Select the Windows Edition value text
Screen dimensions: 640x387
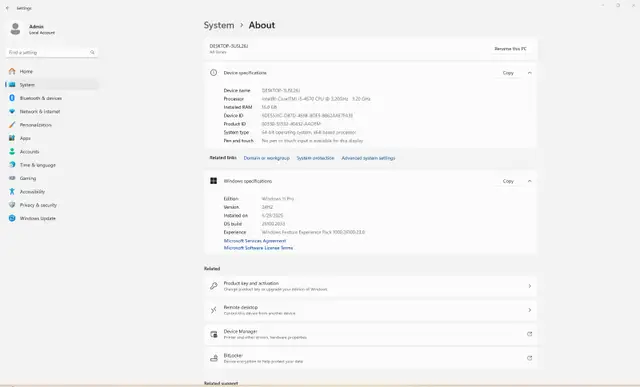tap(278, 199)
